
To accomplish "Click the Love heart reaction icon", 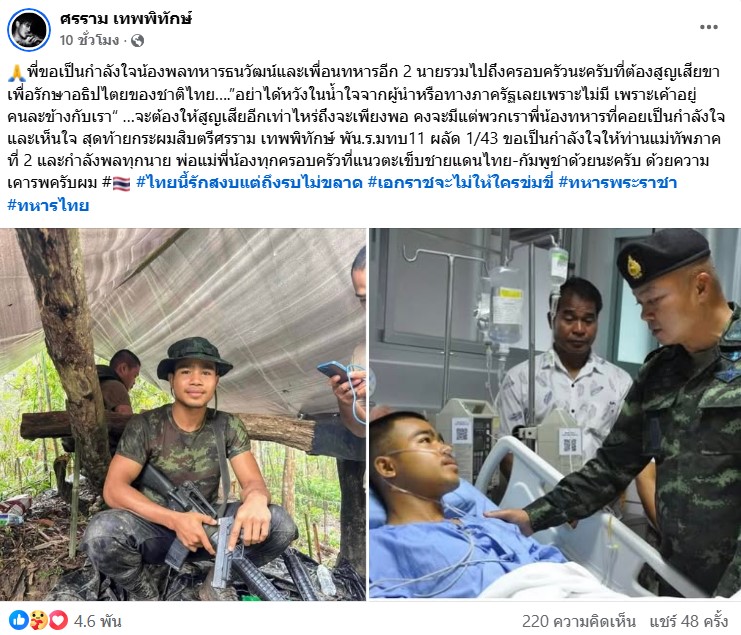I will tap(59, 620).
